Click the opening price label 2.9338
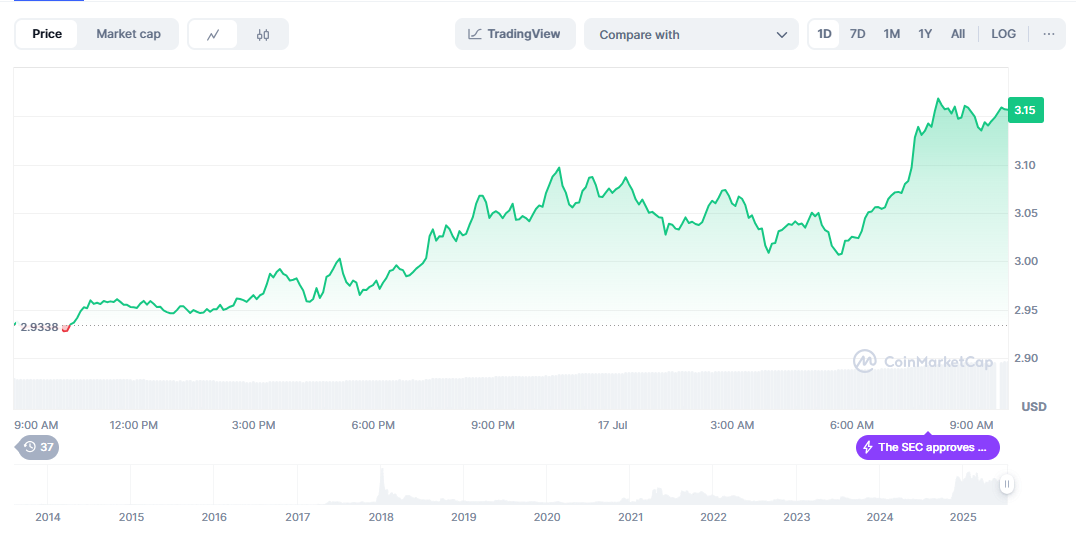 [39, 327]
